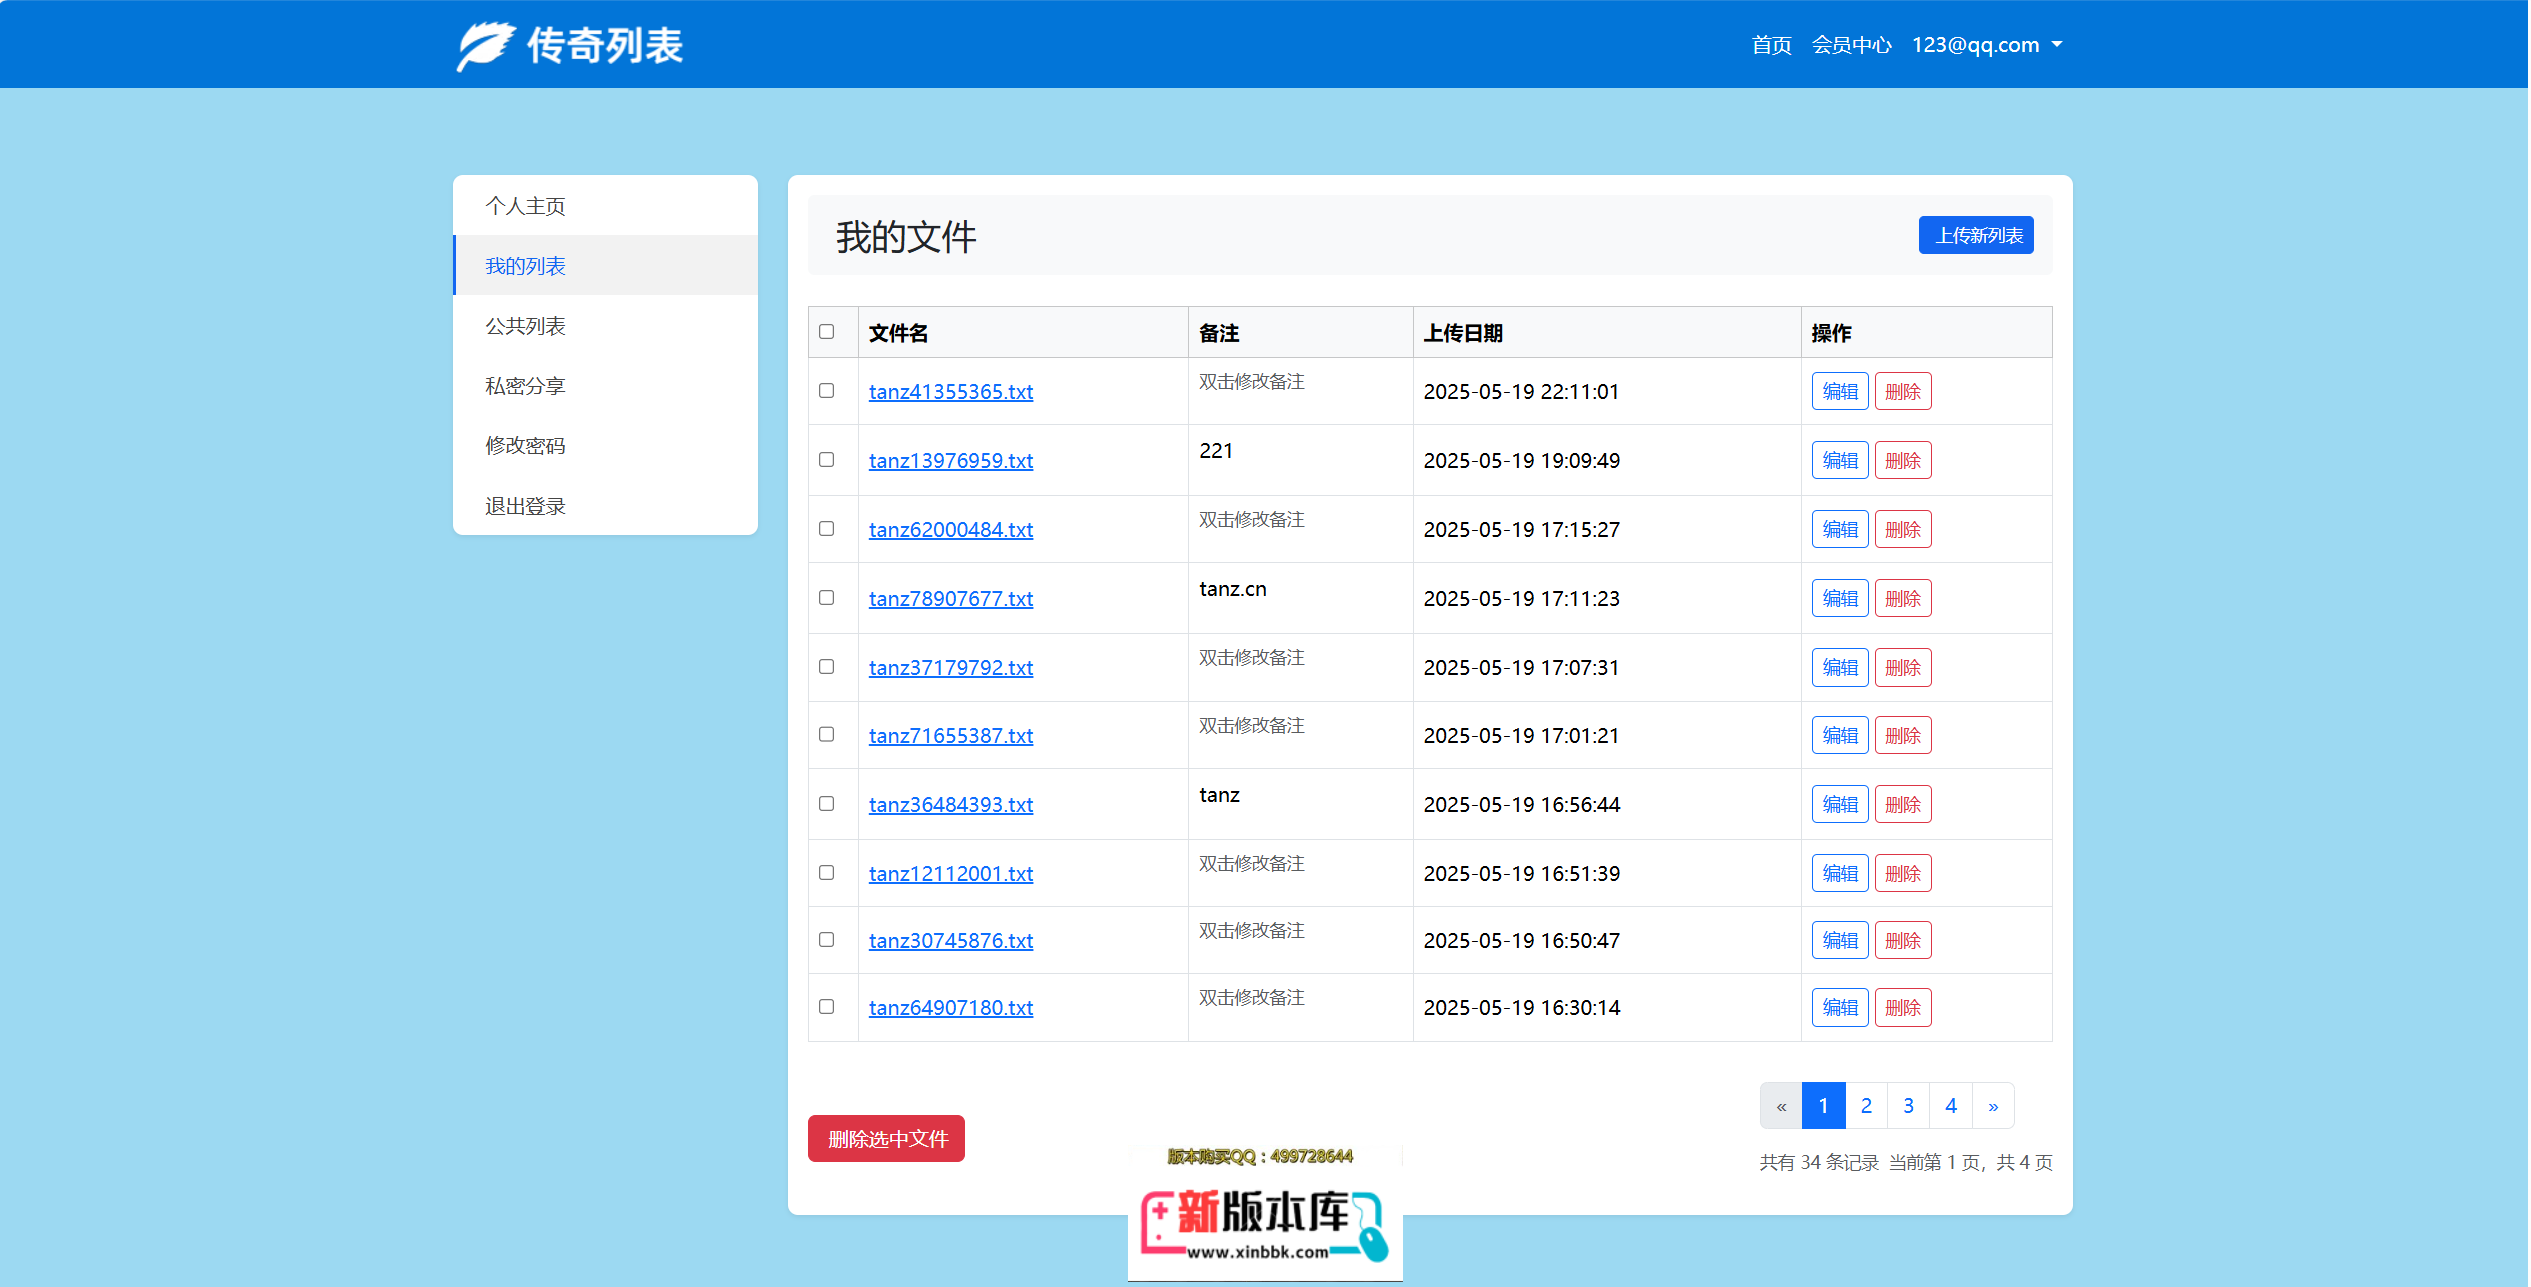Open the file link tanz13976959.txt

[951, 461]
